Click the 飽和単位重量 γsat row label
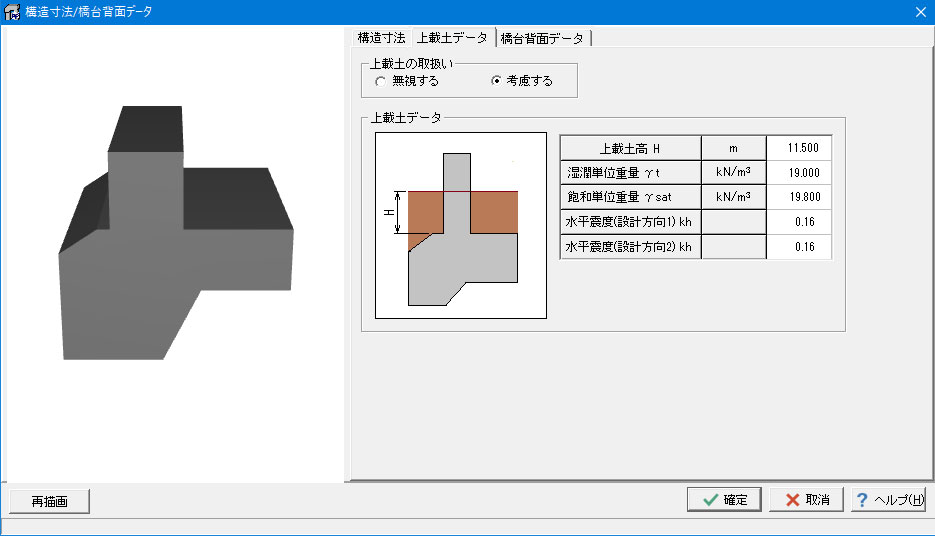935x537 pixels. pyautogui.click(x=630, y=197)
